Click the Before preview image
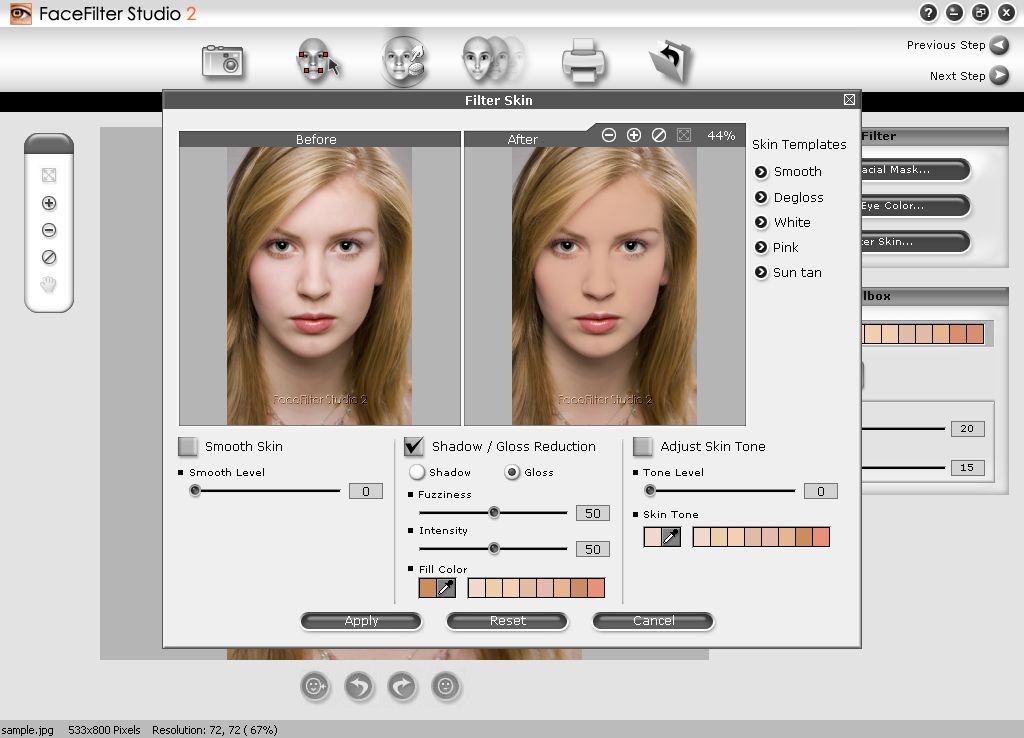This screenshot has width=1024, height=738. coord(320,286)
